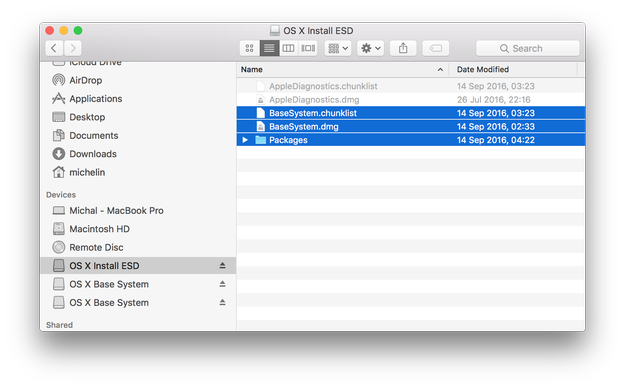Expand the Packages folder disclosure triangle
This screenshot has height=388, width=625.
click(x=245, y=140)
